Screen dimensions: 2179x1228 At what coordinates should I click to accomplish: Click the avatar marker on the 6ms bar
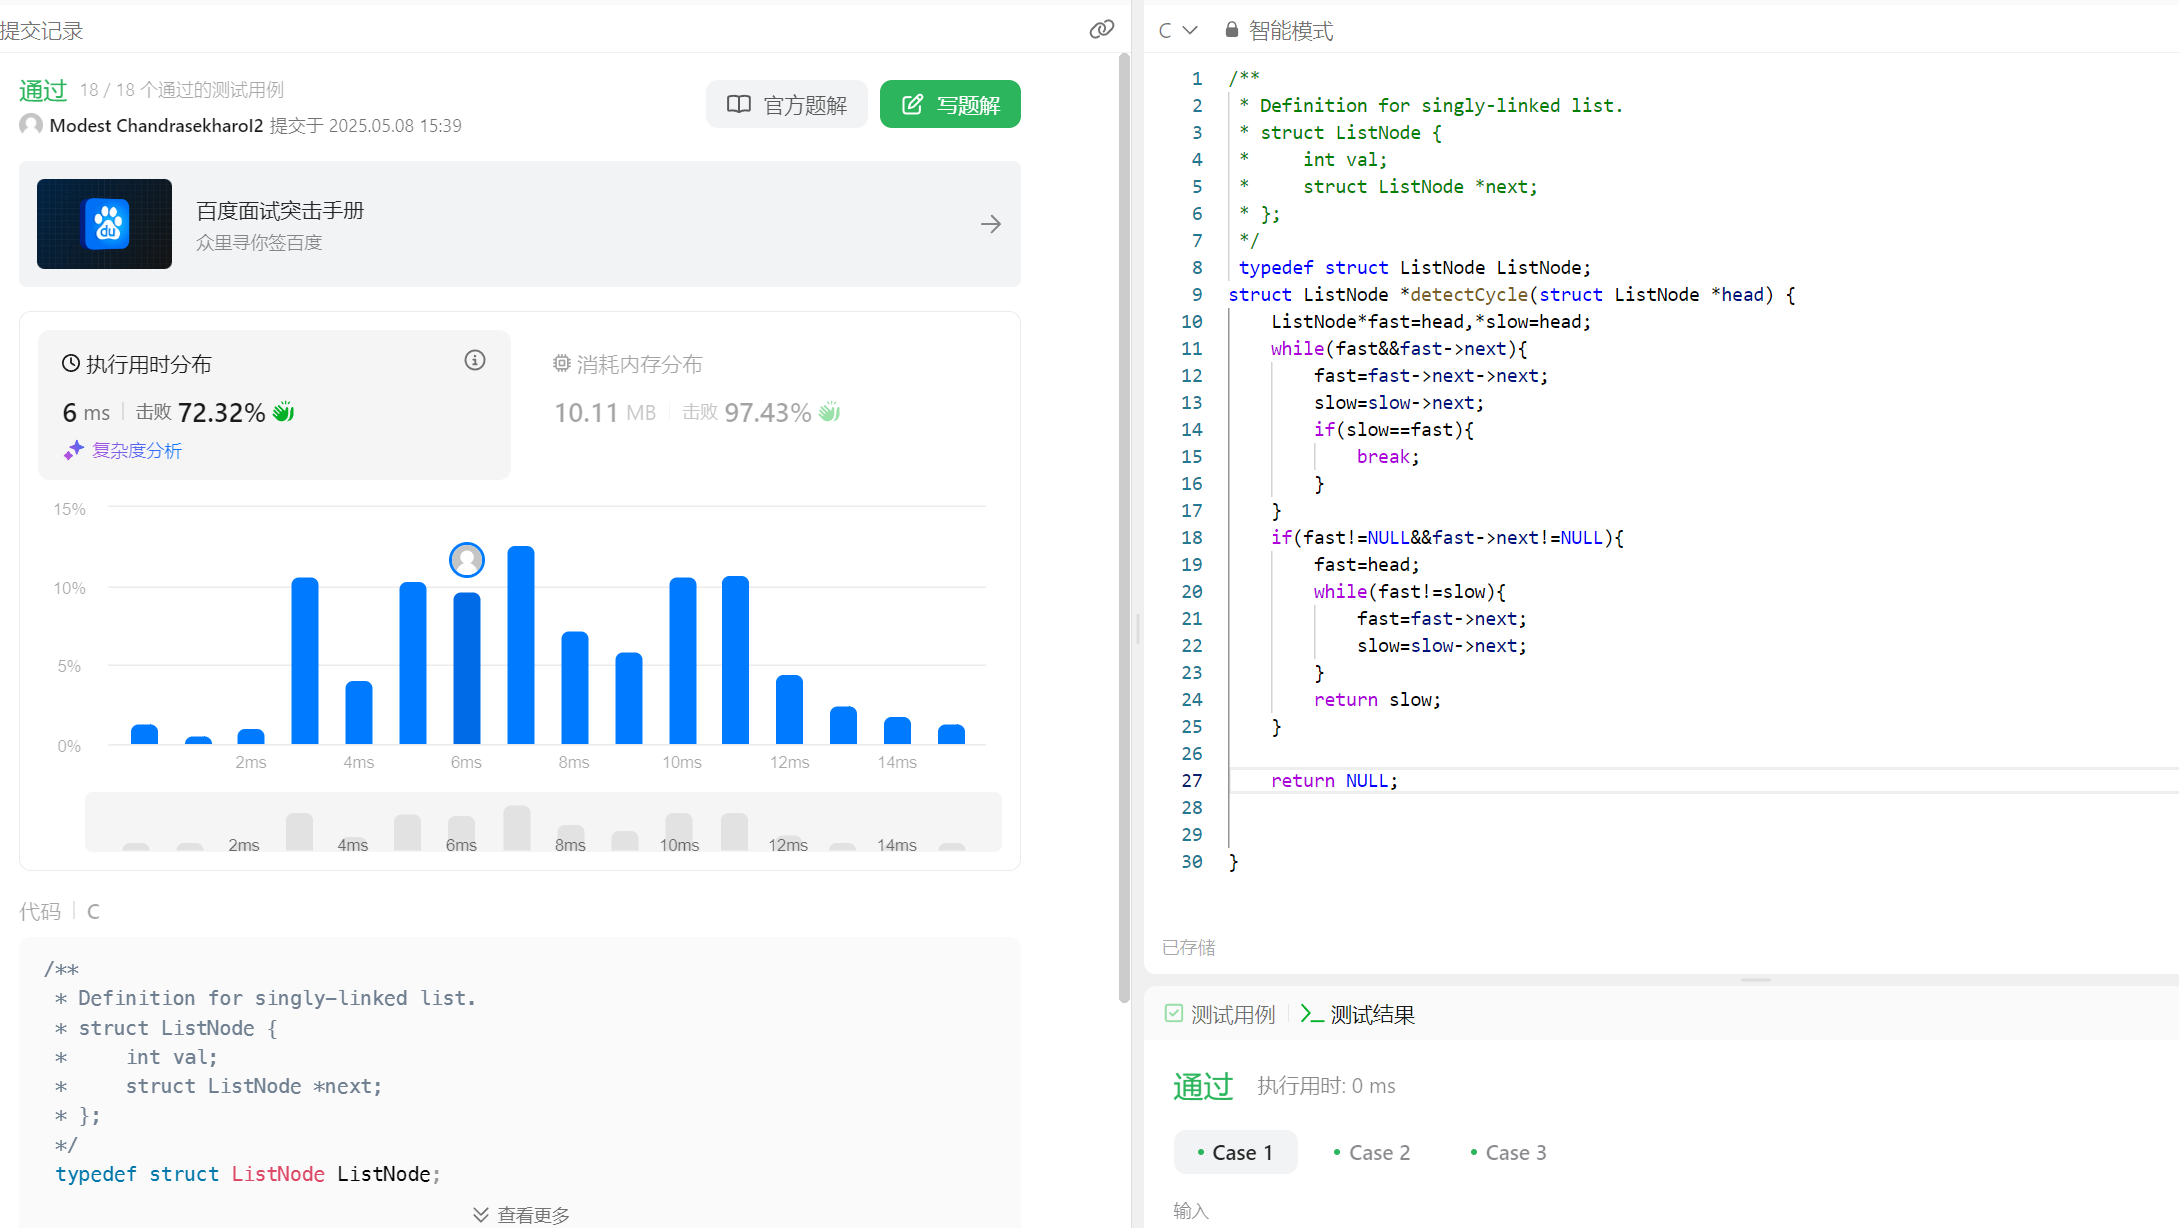click(x=467, y=560)
